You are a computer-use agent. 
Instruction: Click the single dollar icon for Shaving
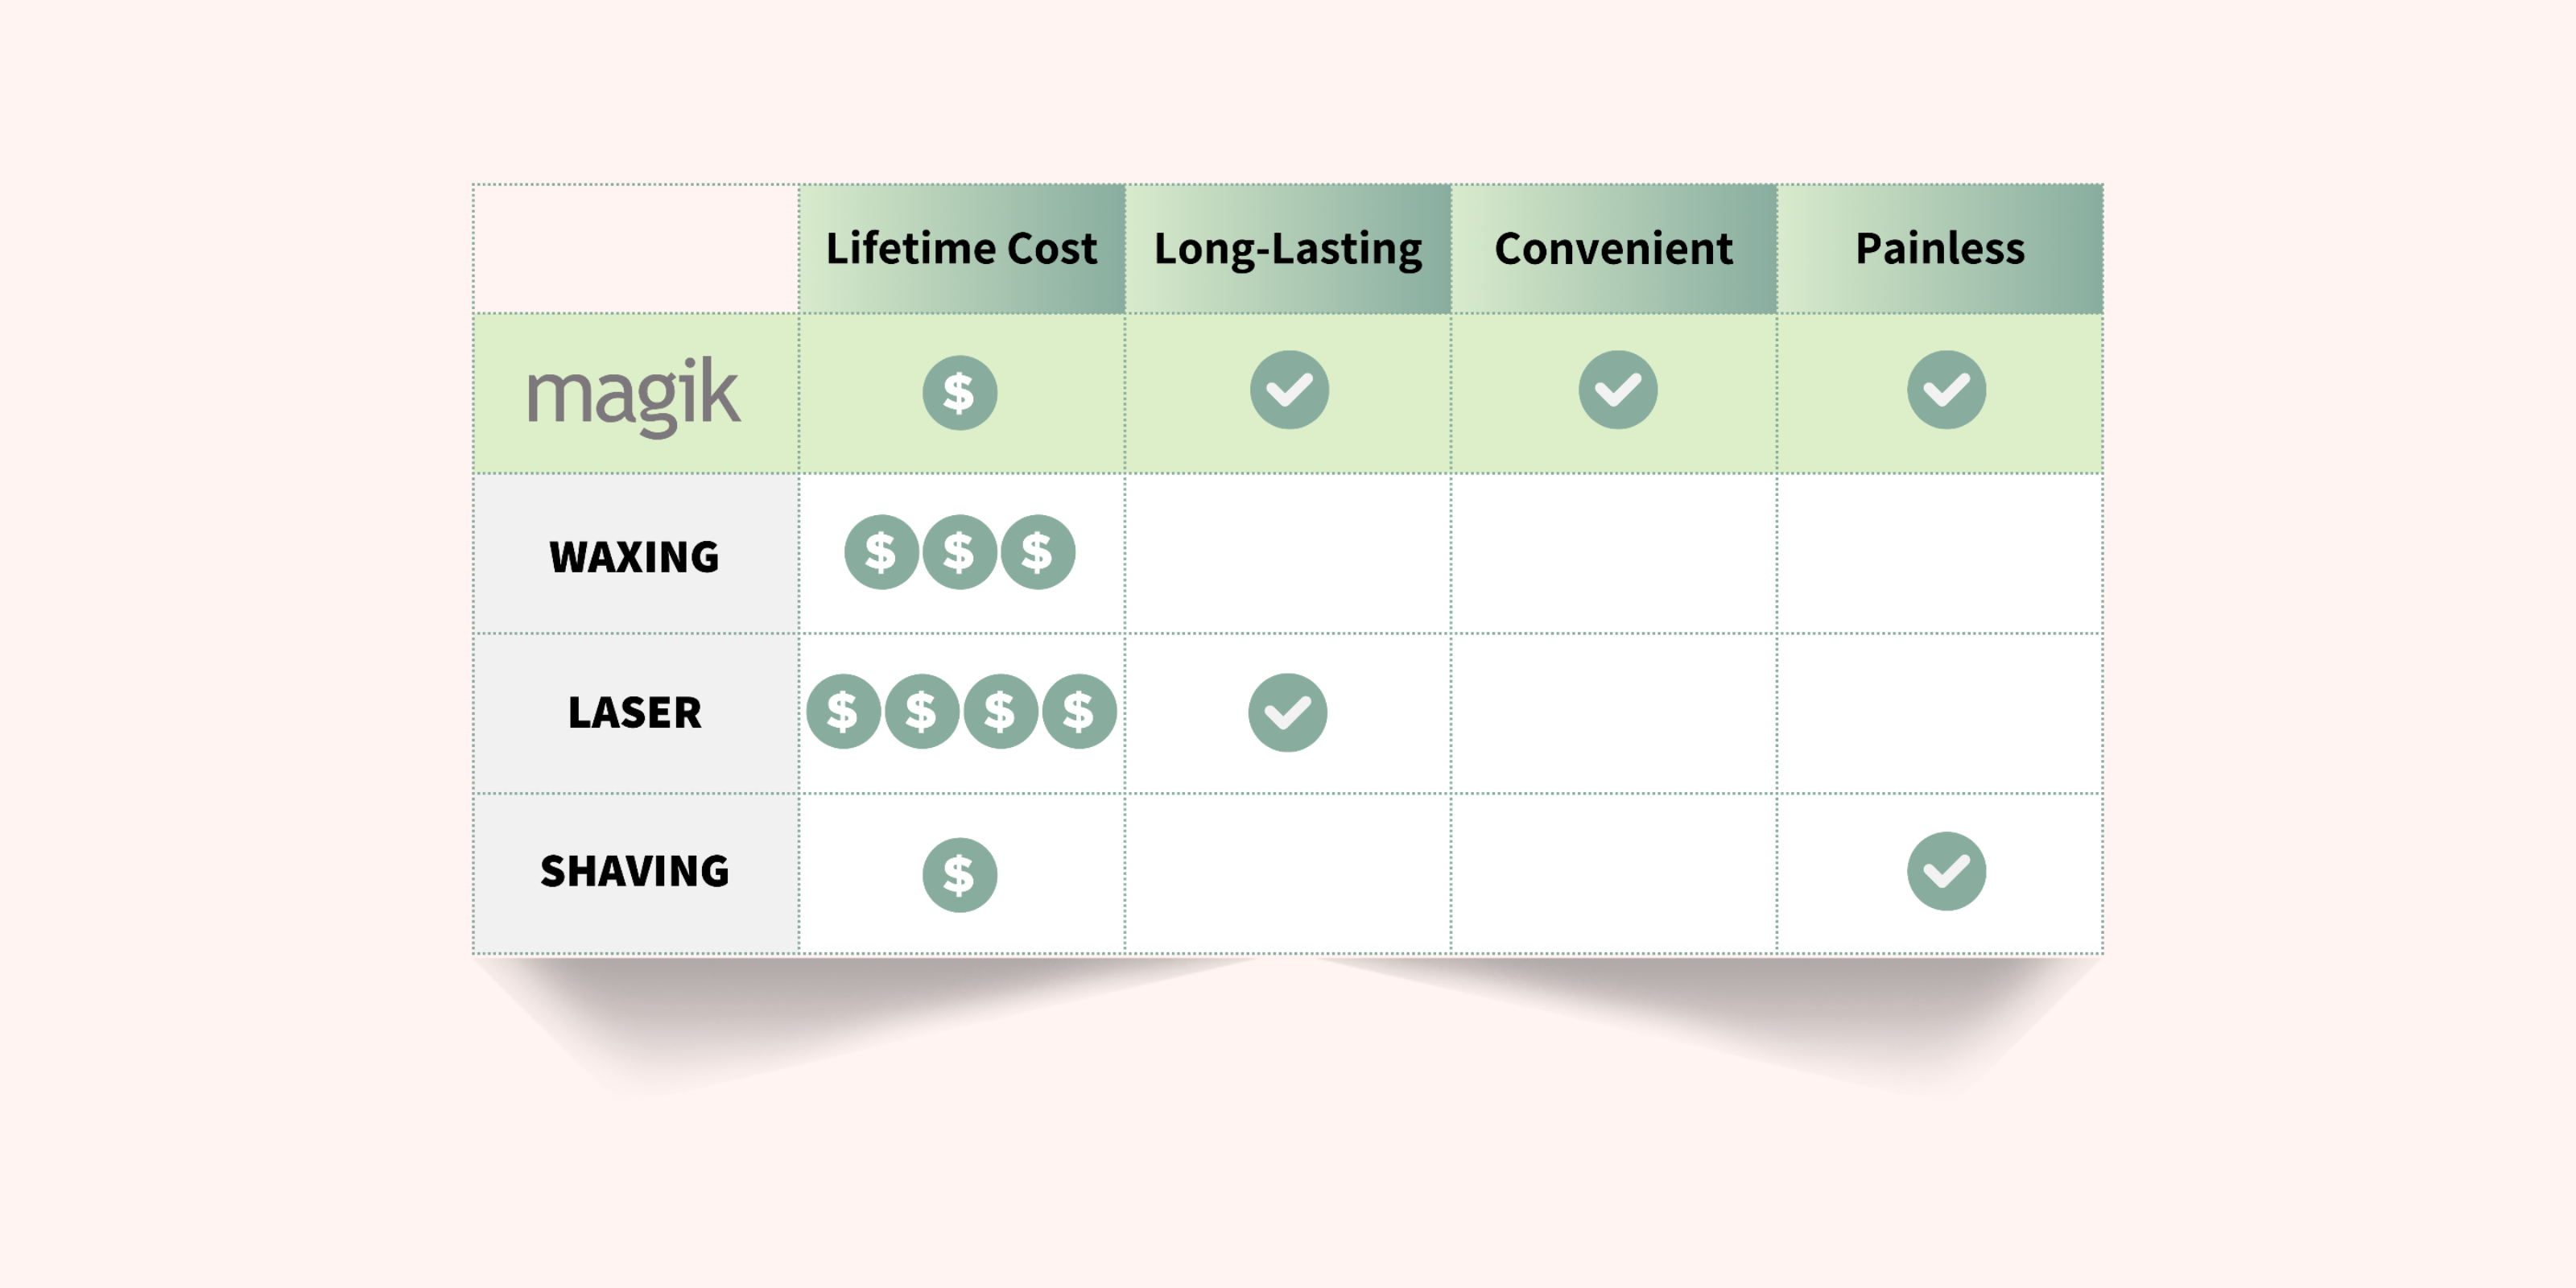coord(959,875)
